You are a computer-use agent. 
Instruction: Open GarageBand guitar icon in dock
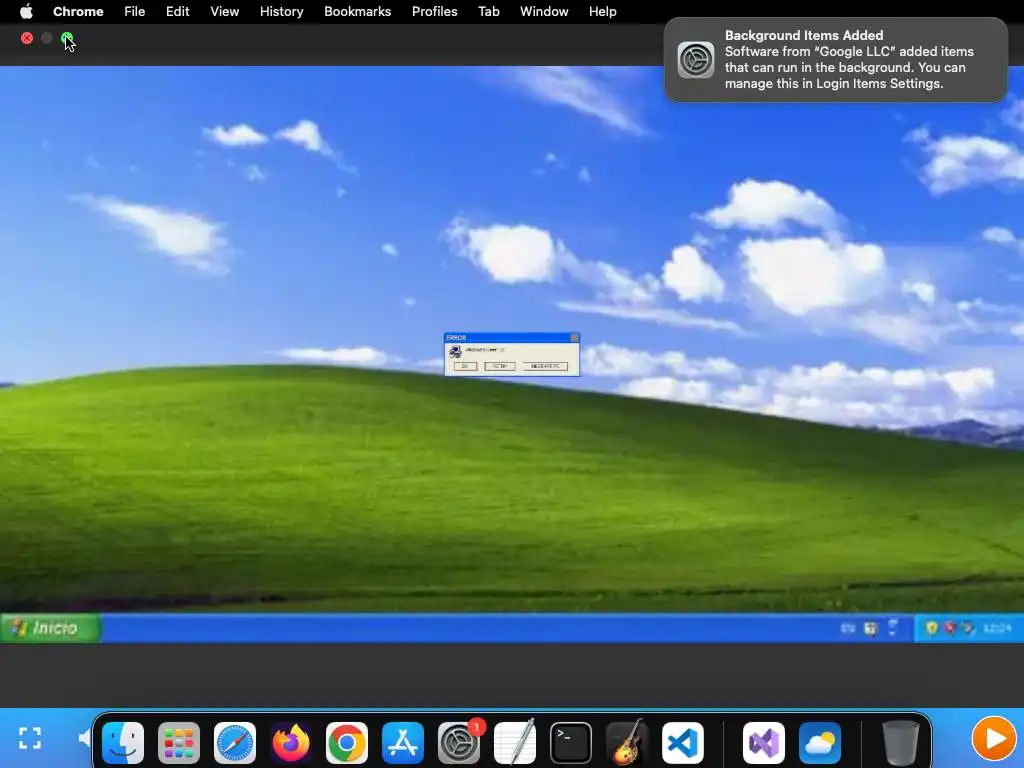pyautogui.click(x=627, y=743)
